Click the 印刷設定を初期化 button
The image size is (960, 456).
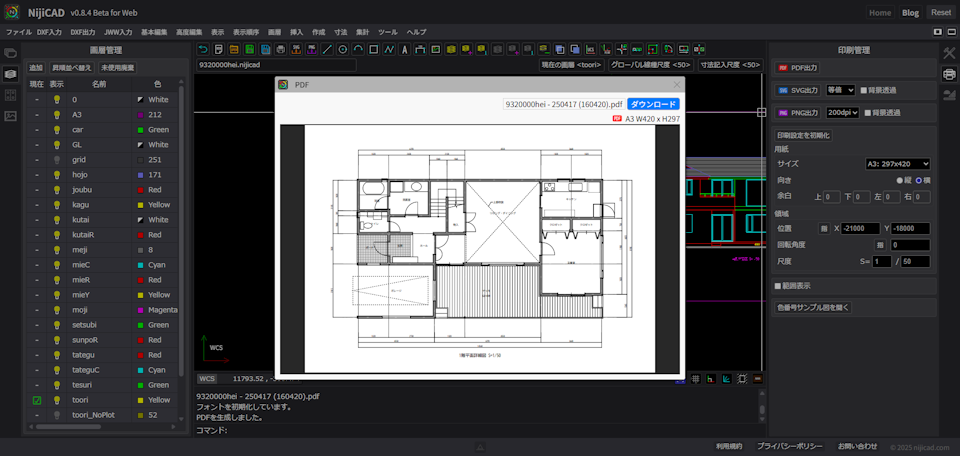click(804, 136)
